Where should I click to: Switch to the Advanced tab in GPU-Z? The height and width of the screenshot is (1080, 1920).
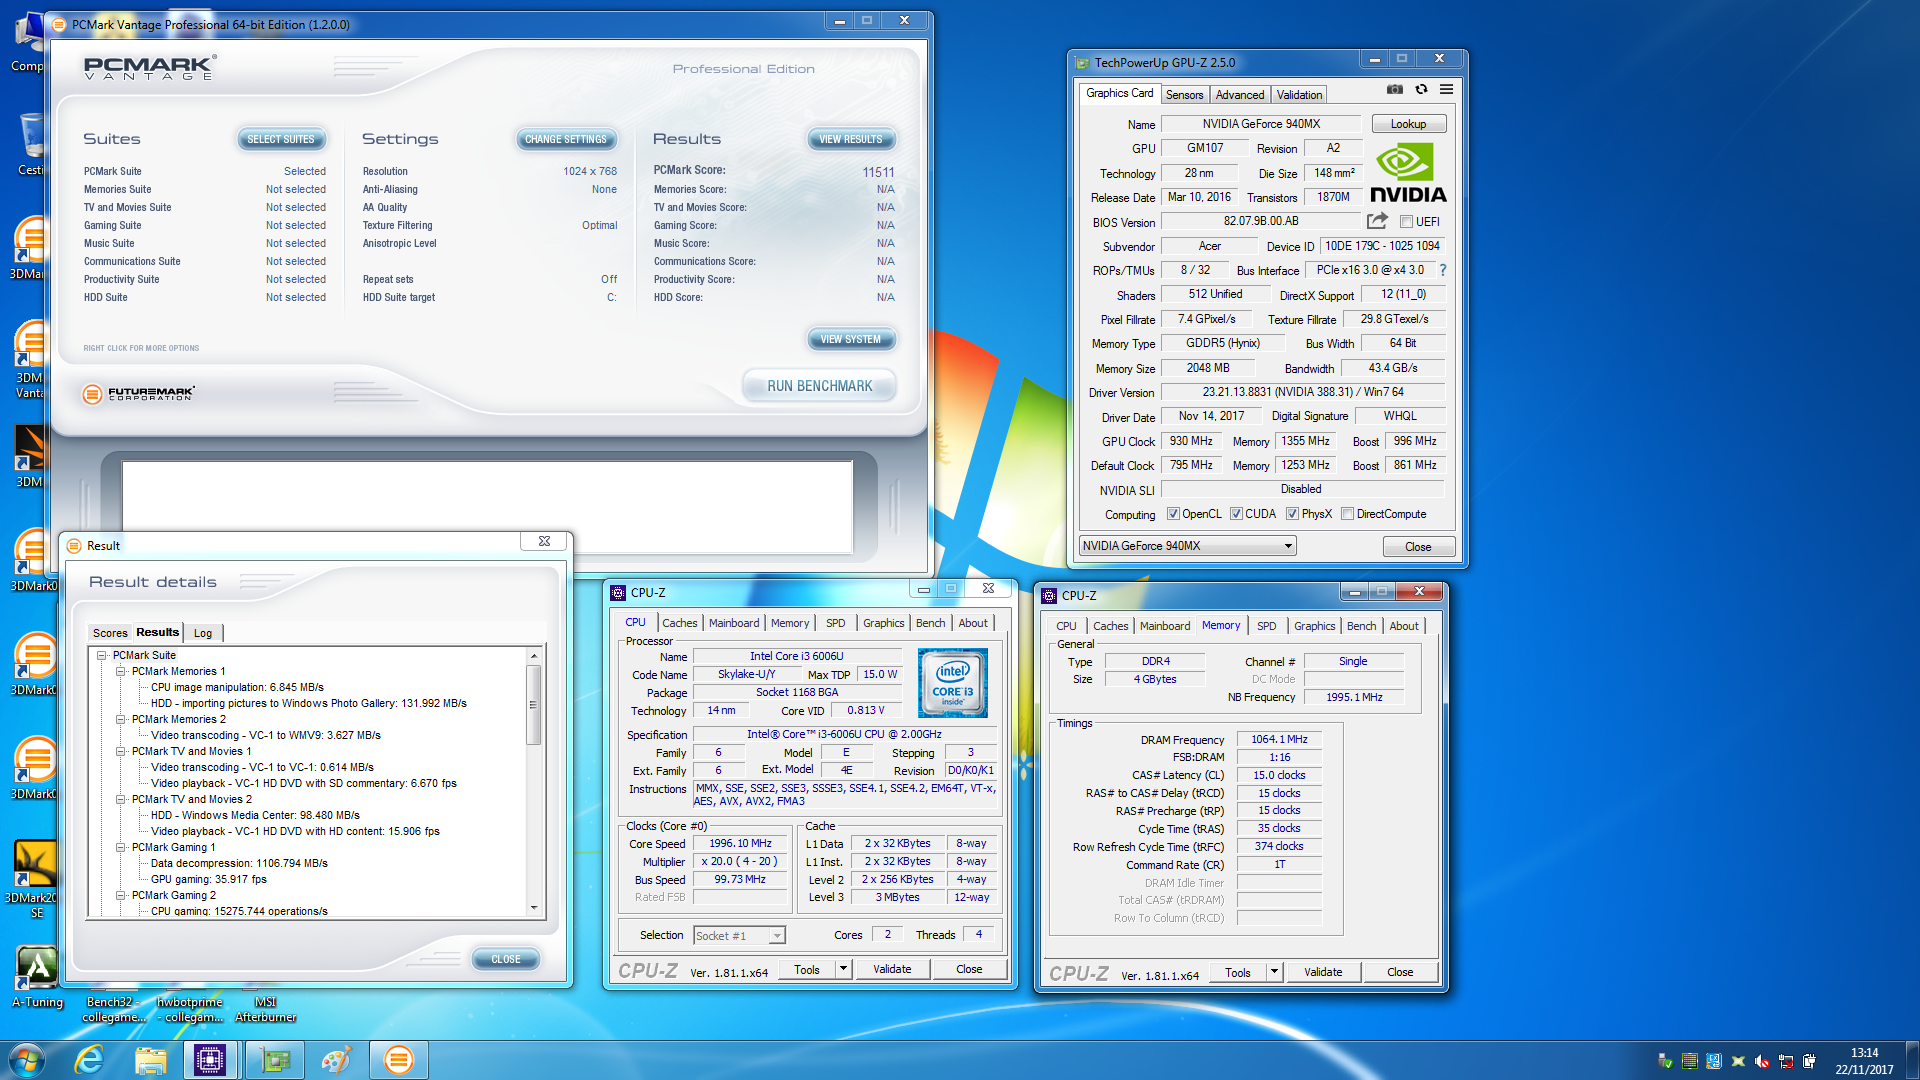1240,95
